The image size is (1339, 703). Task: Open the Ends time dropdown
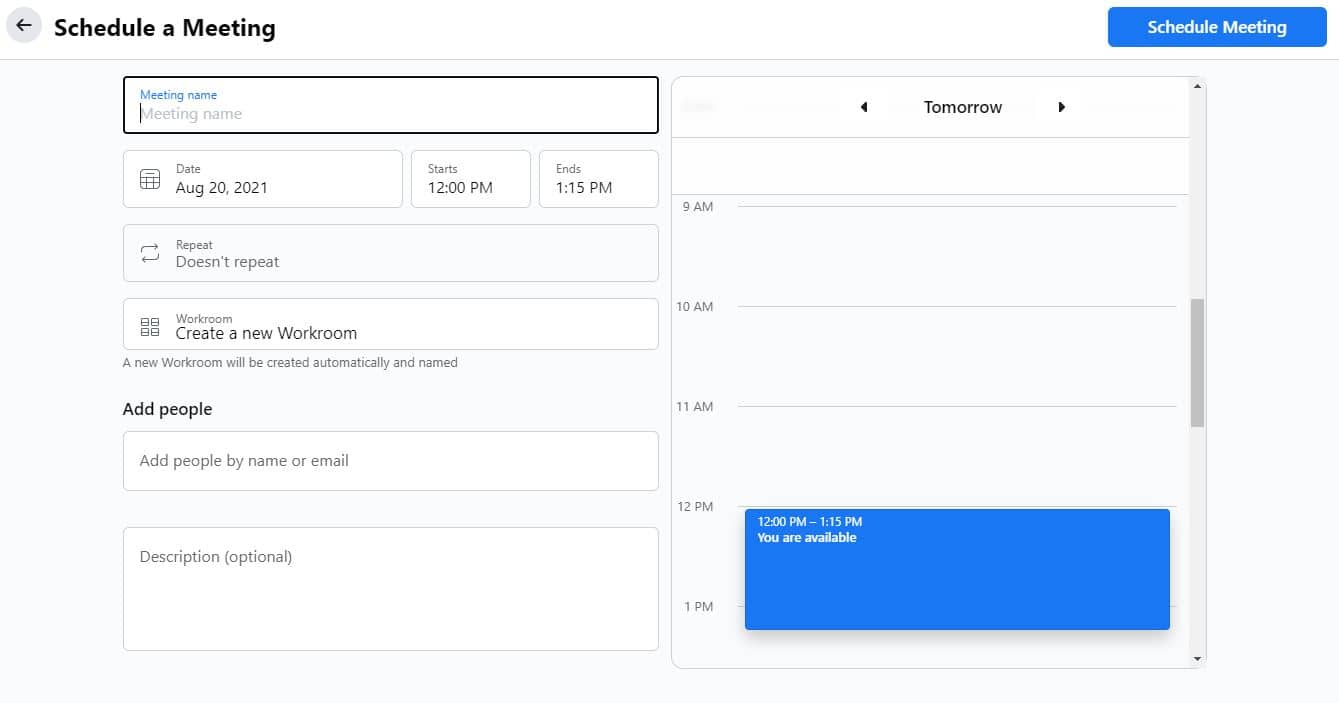tap(598, 179)
